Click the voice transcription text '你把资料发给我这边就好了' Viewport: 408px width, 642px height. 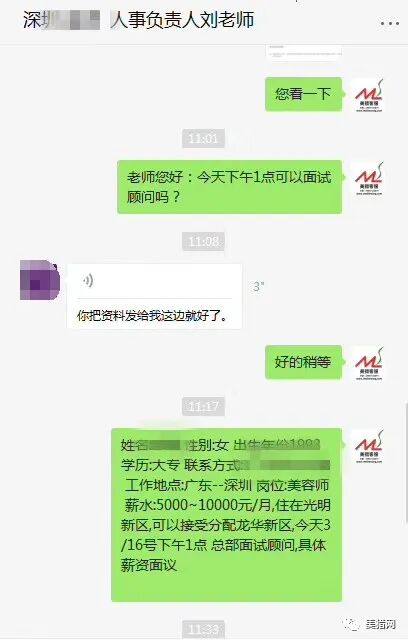[152, 315]
